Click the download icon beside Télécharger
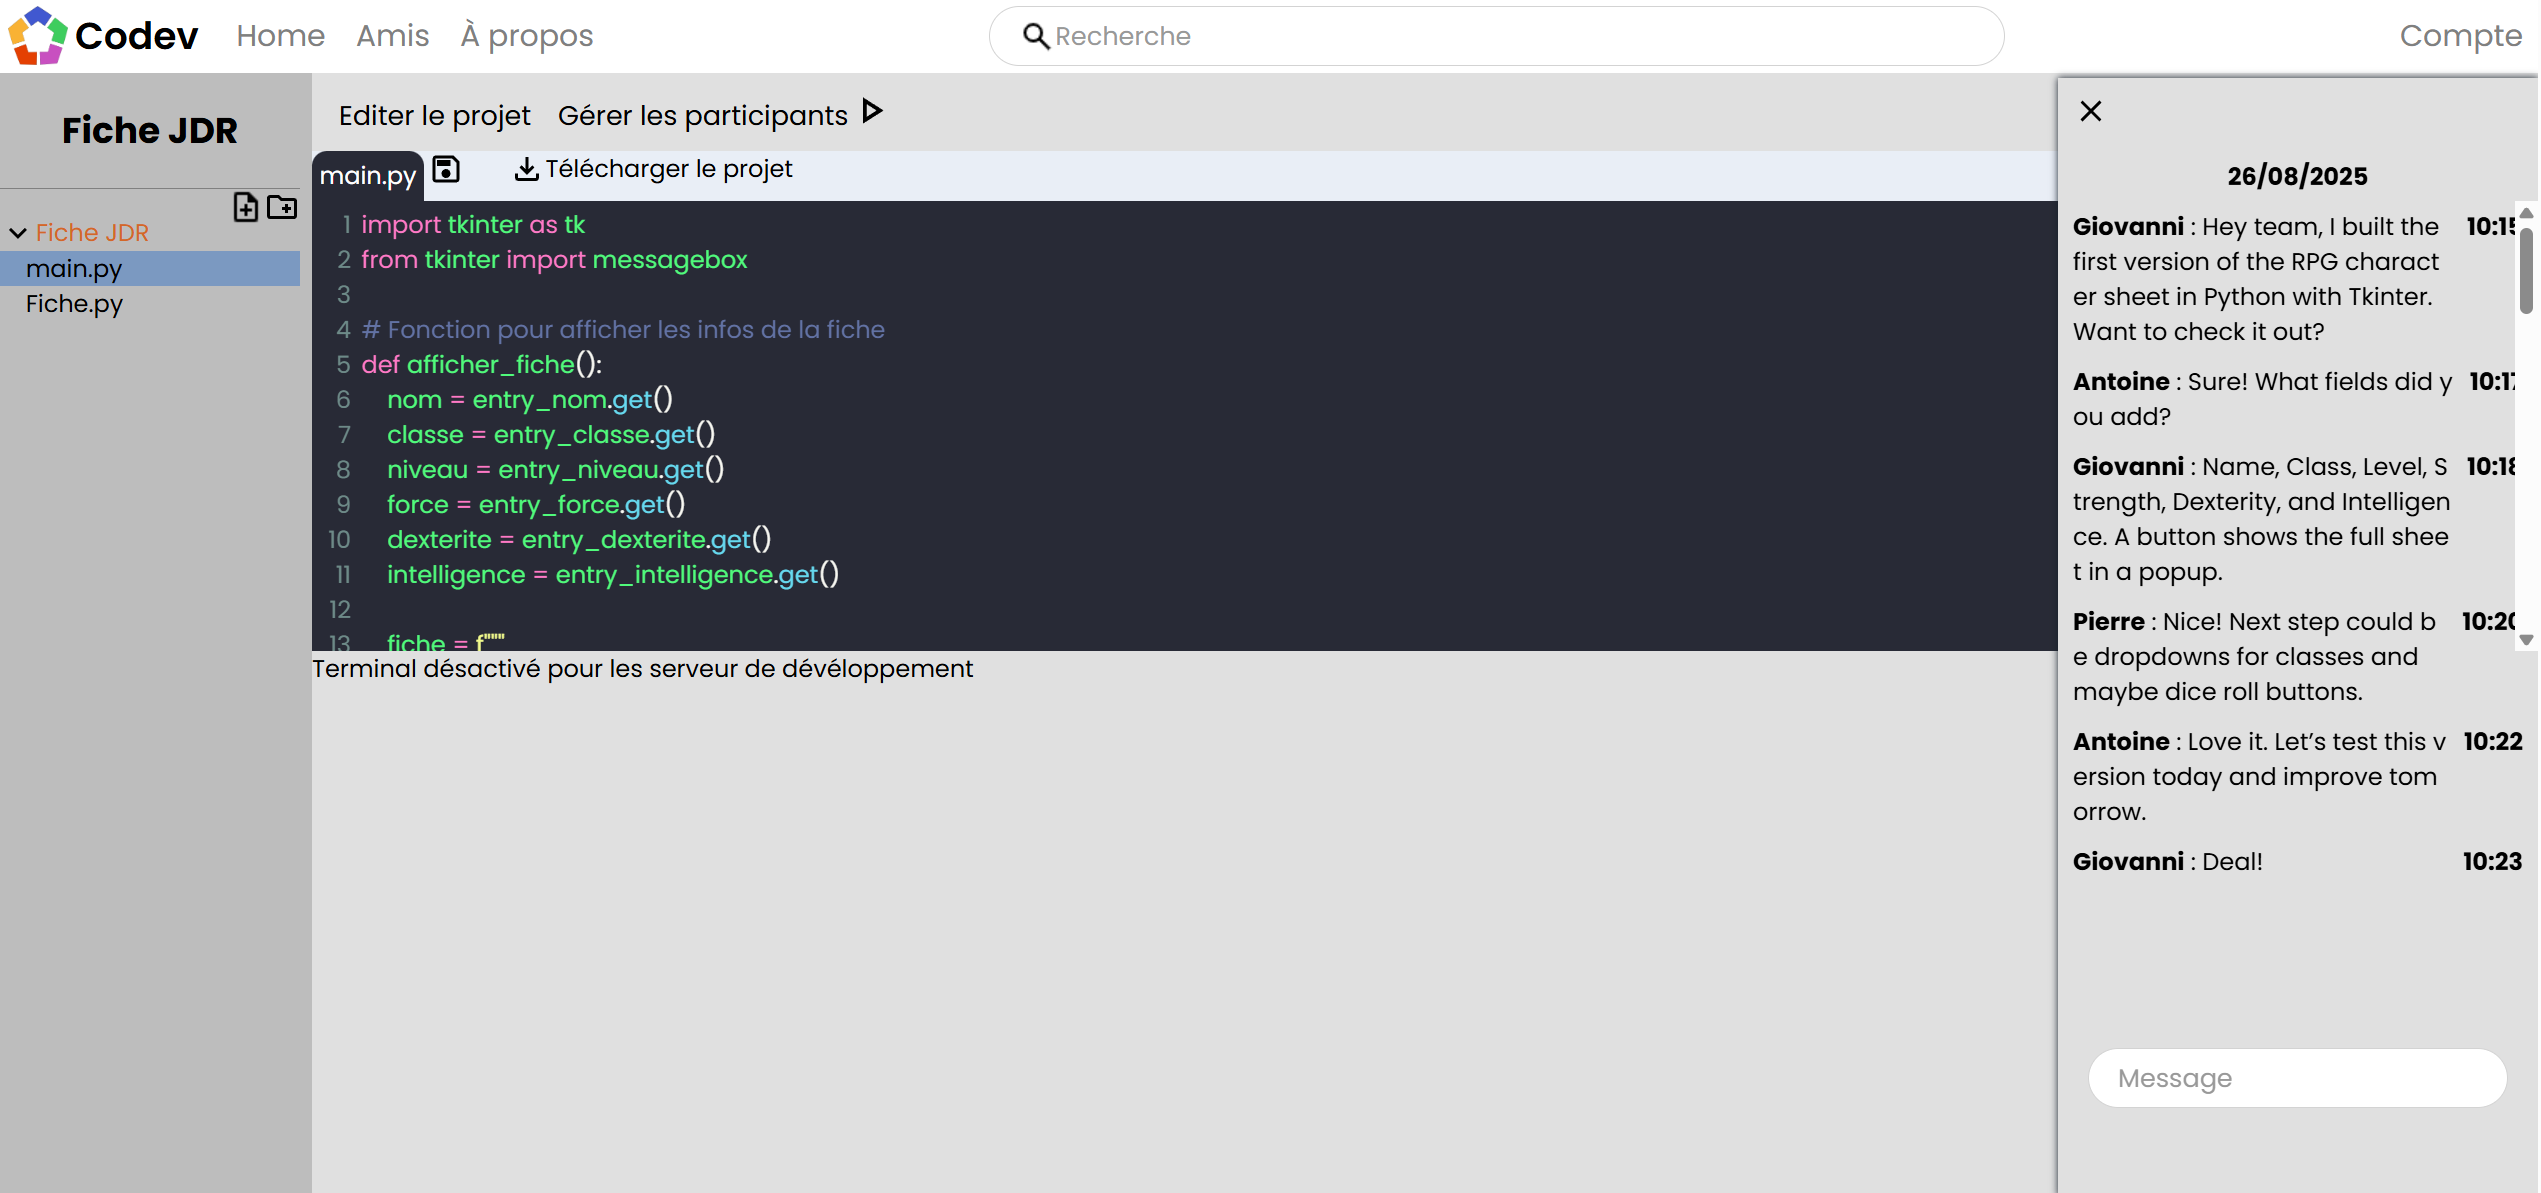 pos(526,169)
